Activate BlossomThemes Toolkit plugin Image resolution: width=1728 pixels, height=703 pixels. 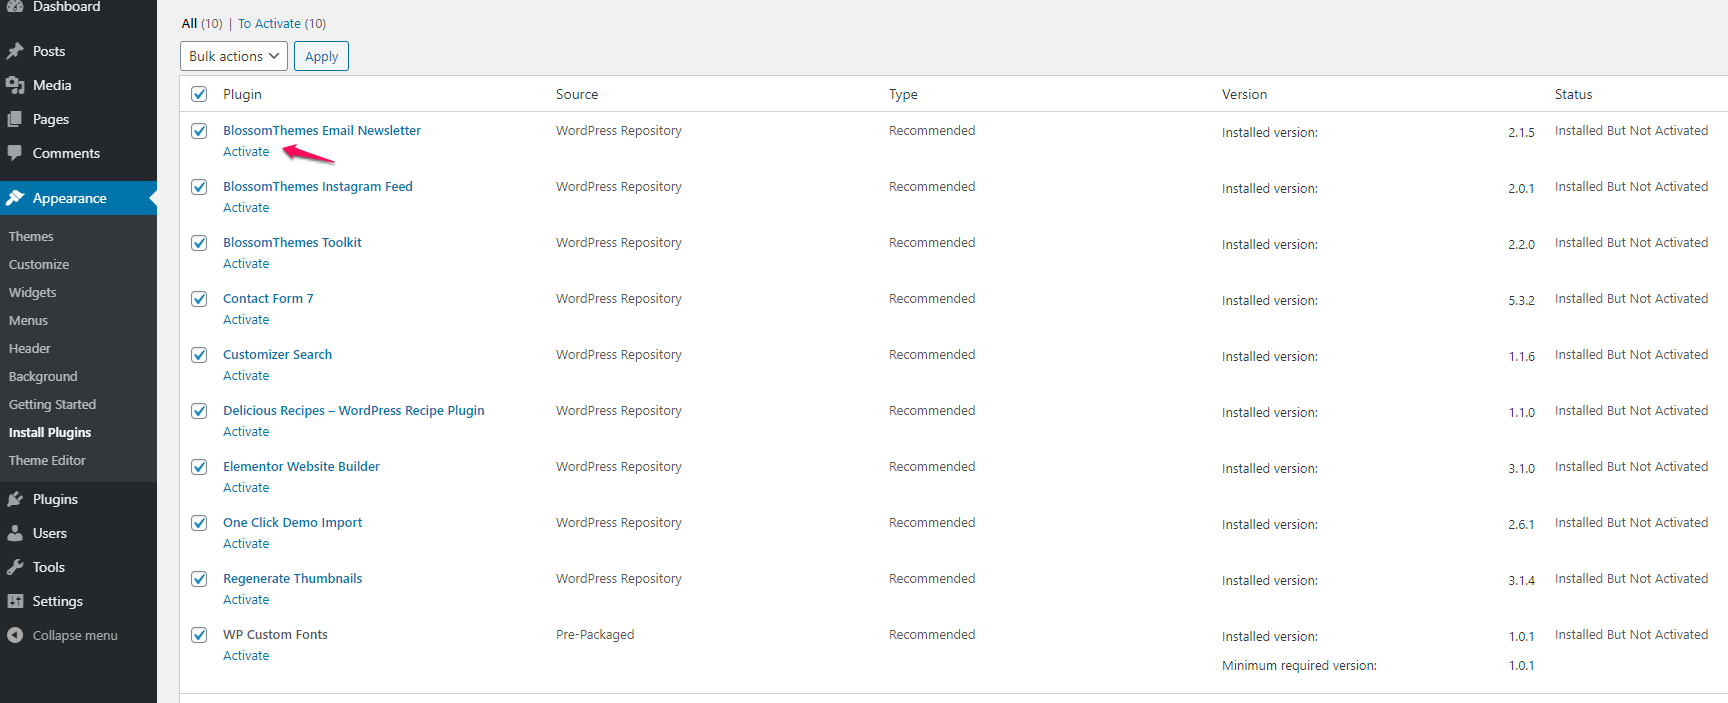click(x=246, y=264)
